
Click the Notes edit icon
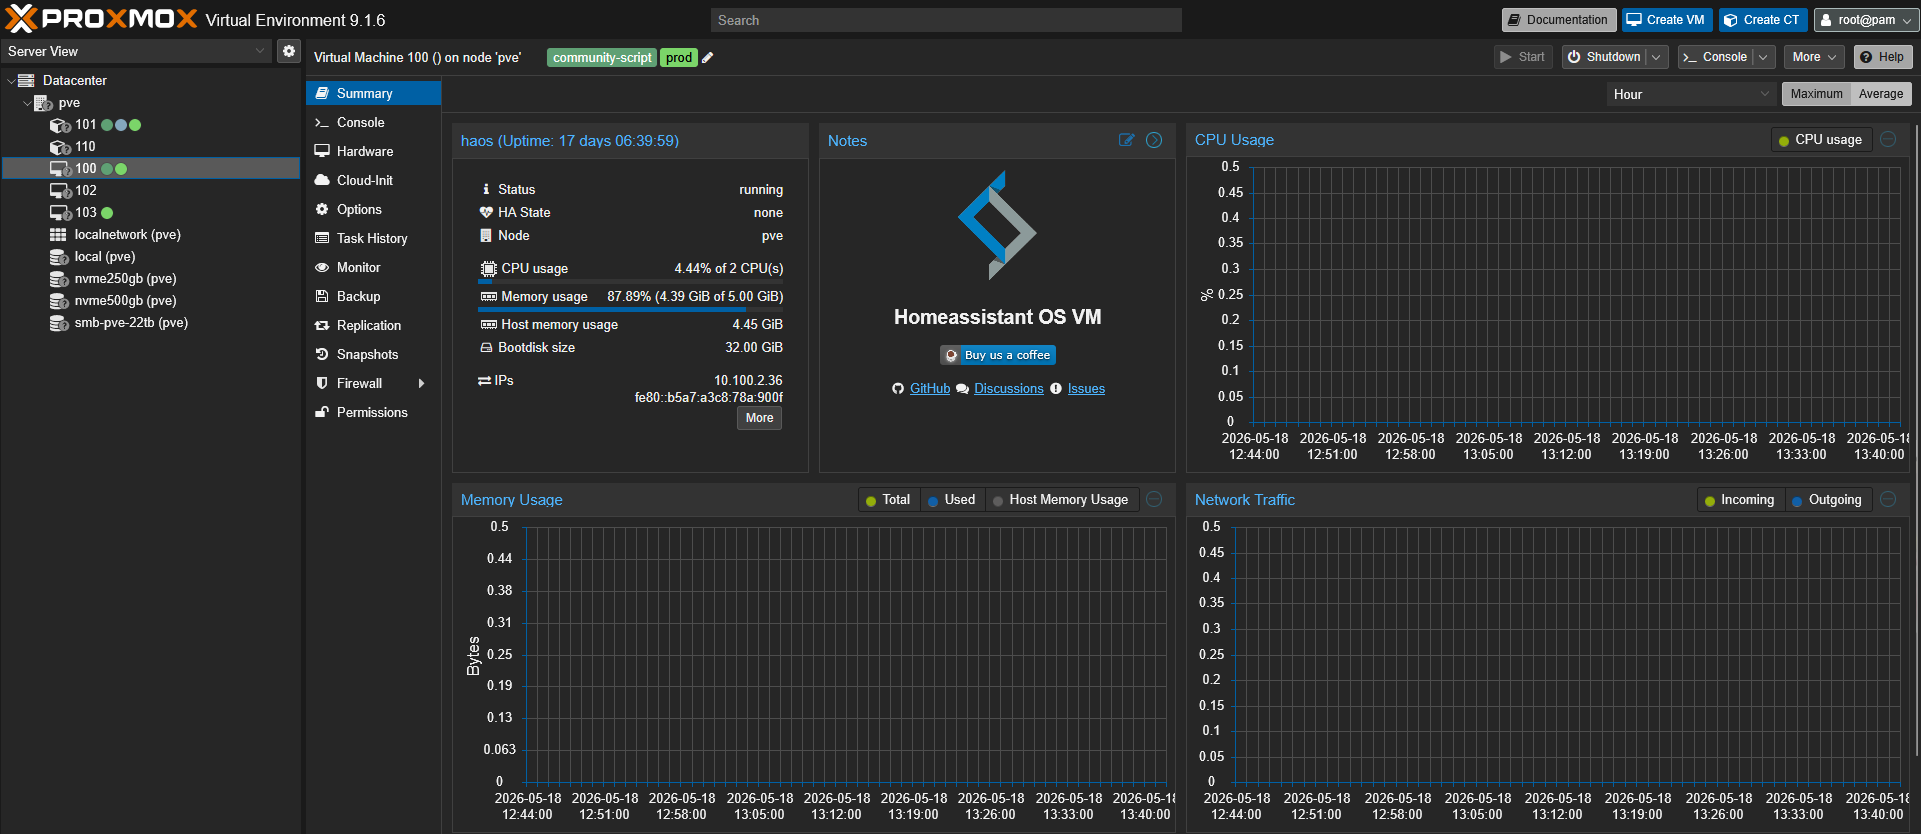pos(1127,140)
